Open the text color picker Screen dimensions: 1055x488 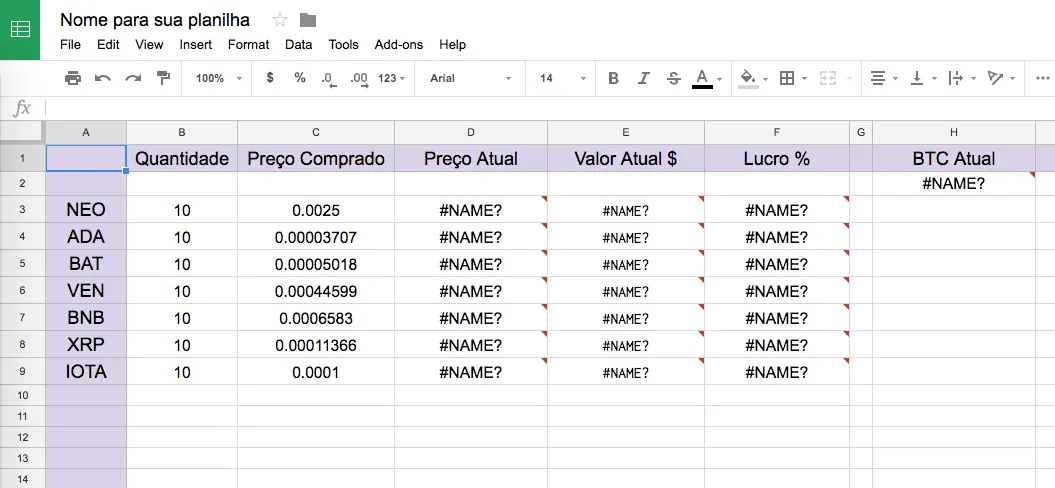[702, 78]
